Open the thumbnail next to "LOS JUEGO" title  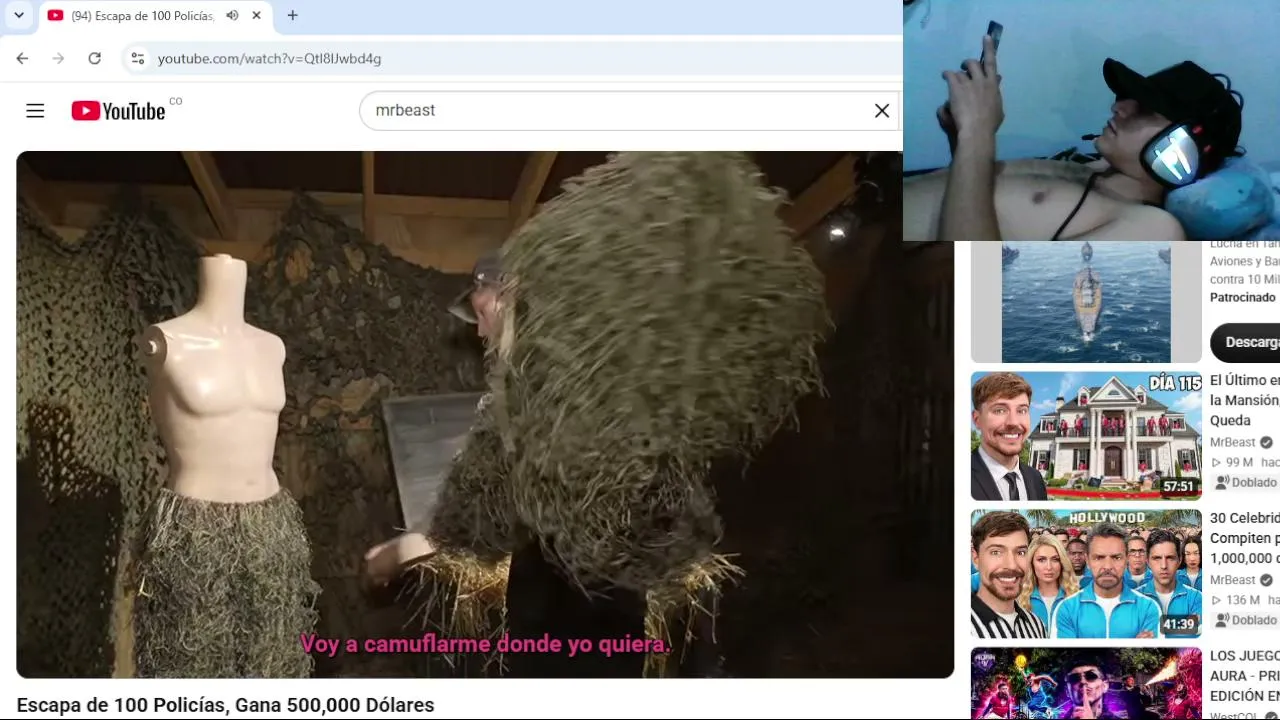(x=1086, y=683)
